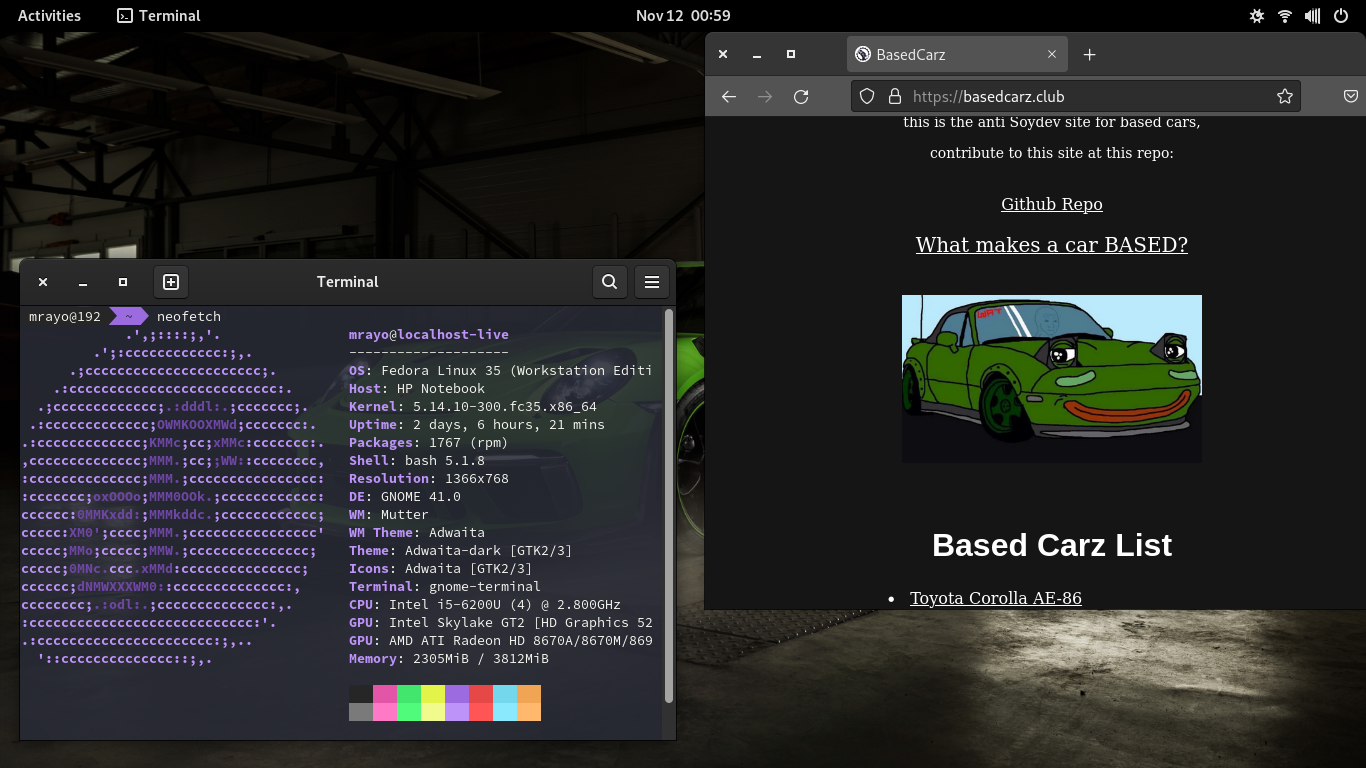Click the Wi-Fi status icon
This screenshot has width=1366, height=768.
point(1285,16)
